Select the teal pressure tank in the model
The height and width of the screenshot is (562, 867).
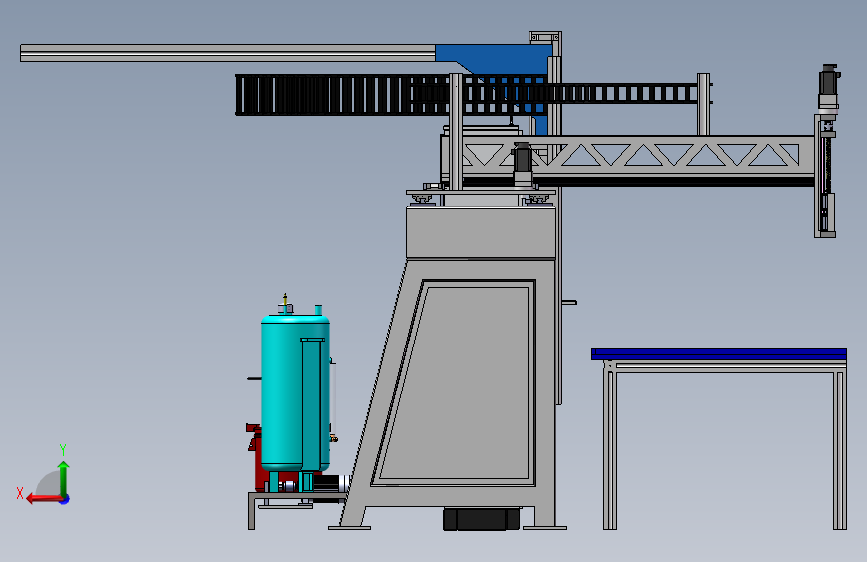[x=295, y=393]
